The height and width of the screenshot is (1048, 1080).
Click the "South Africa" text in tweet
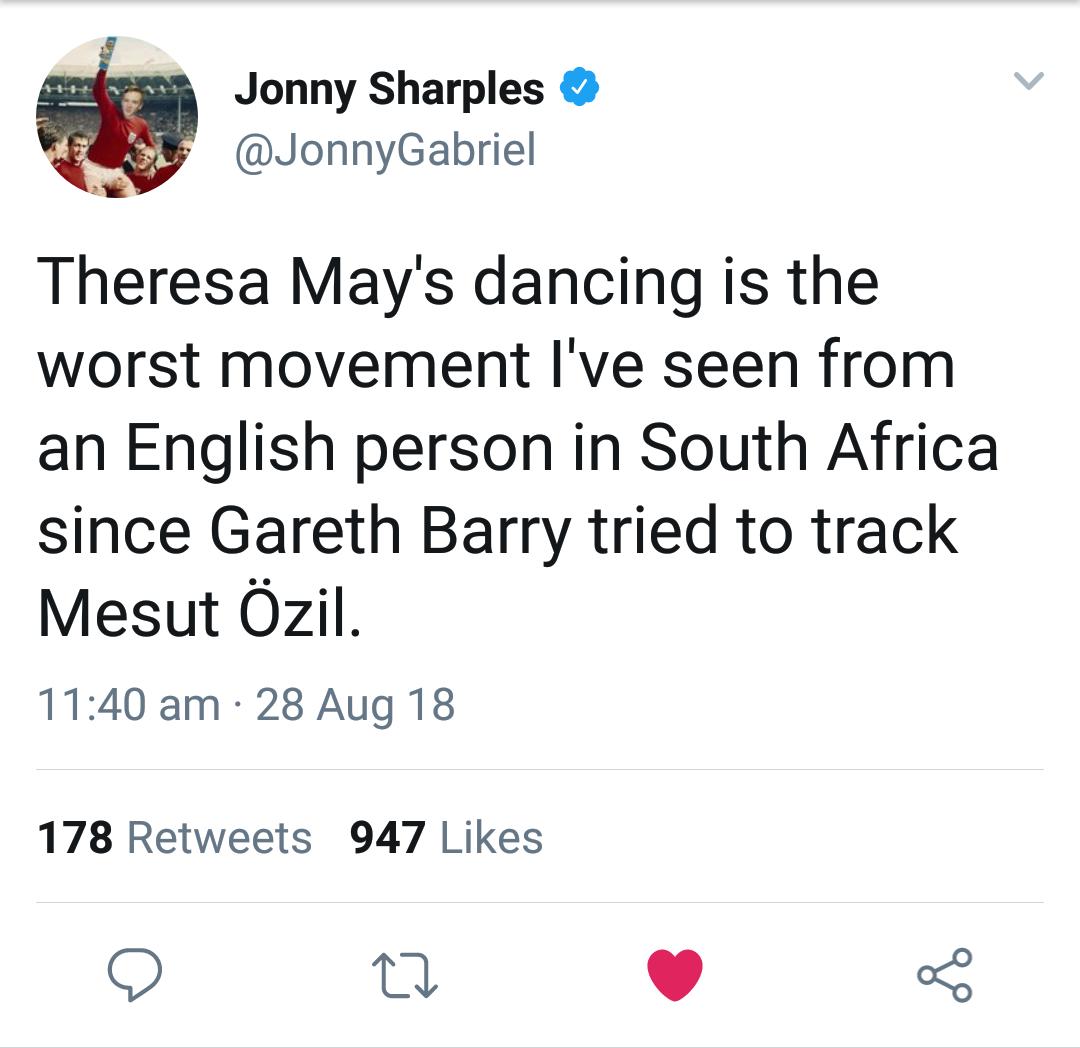tap(818, 447)
